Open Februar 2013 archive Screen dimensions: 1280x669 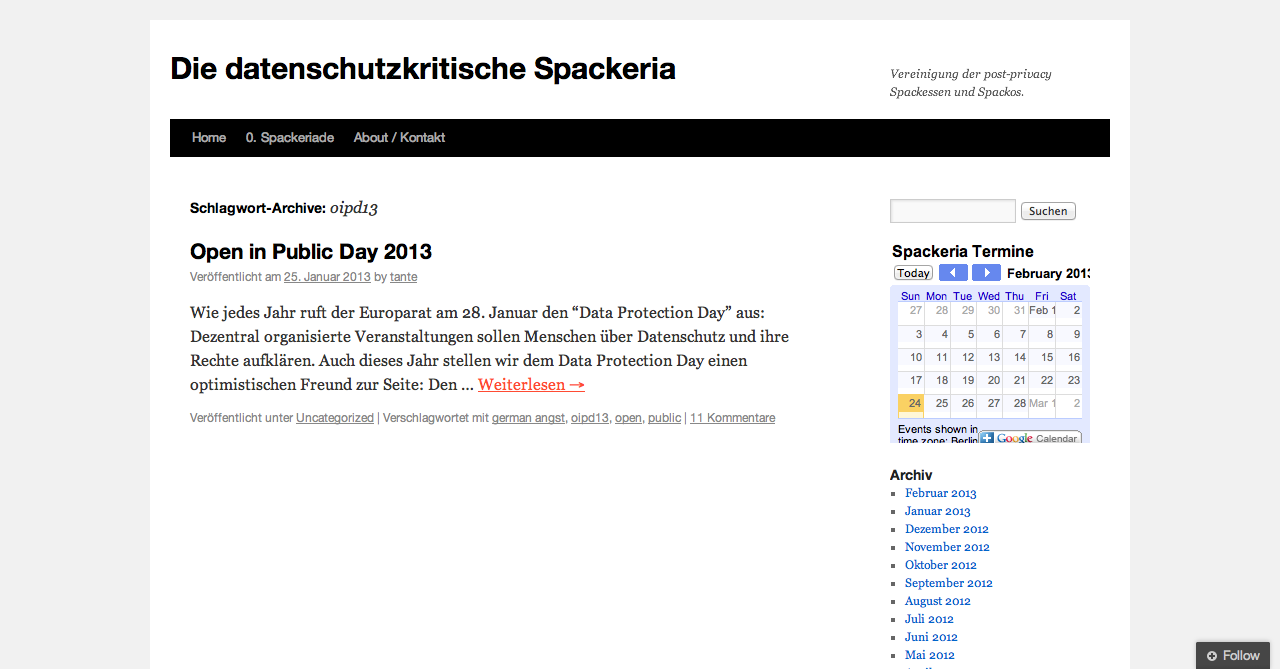click(941, 493)
